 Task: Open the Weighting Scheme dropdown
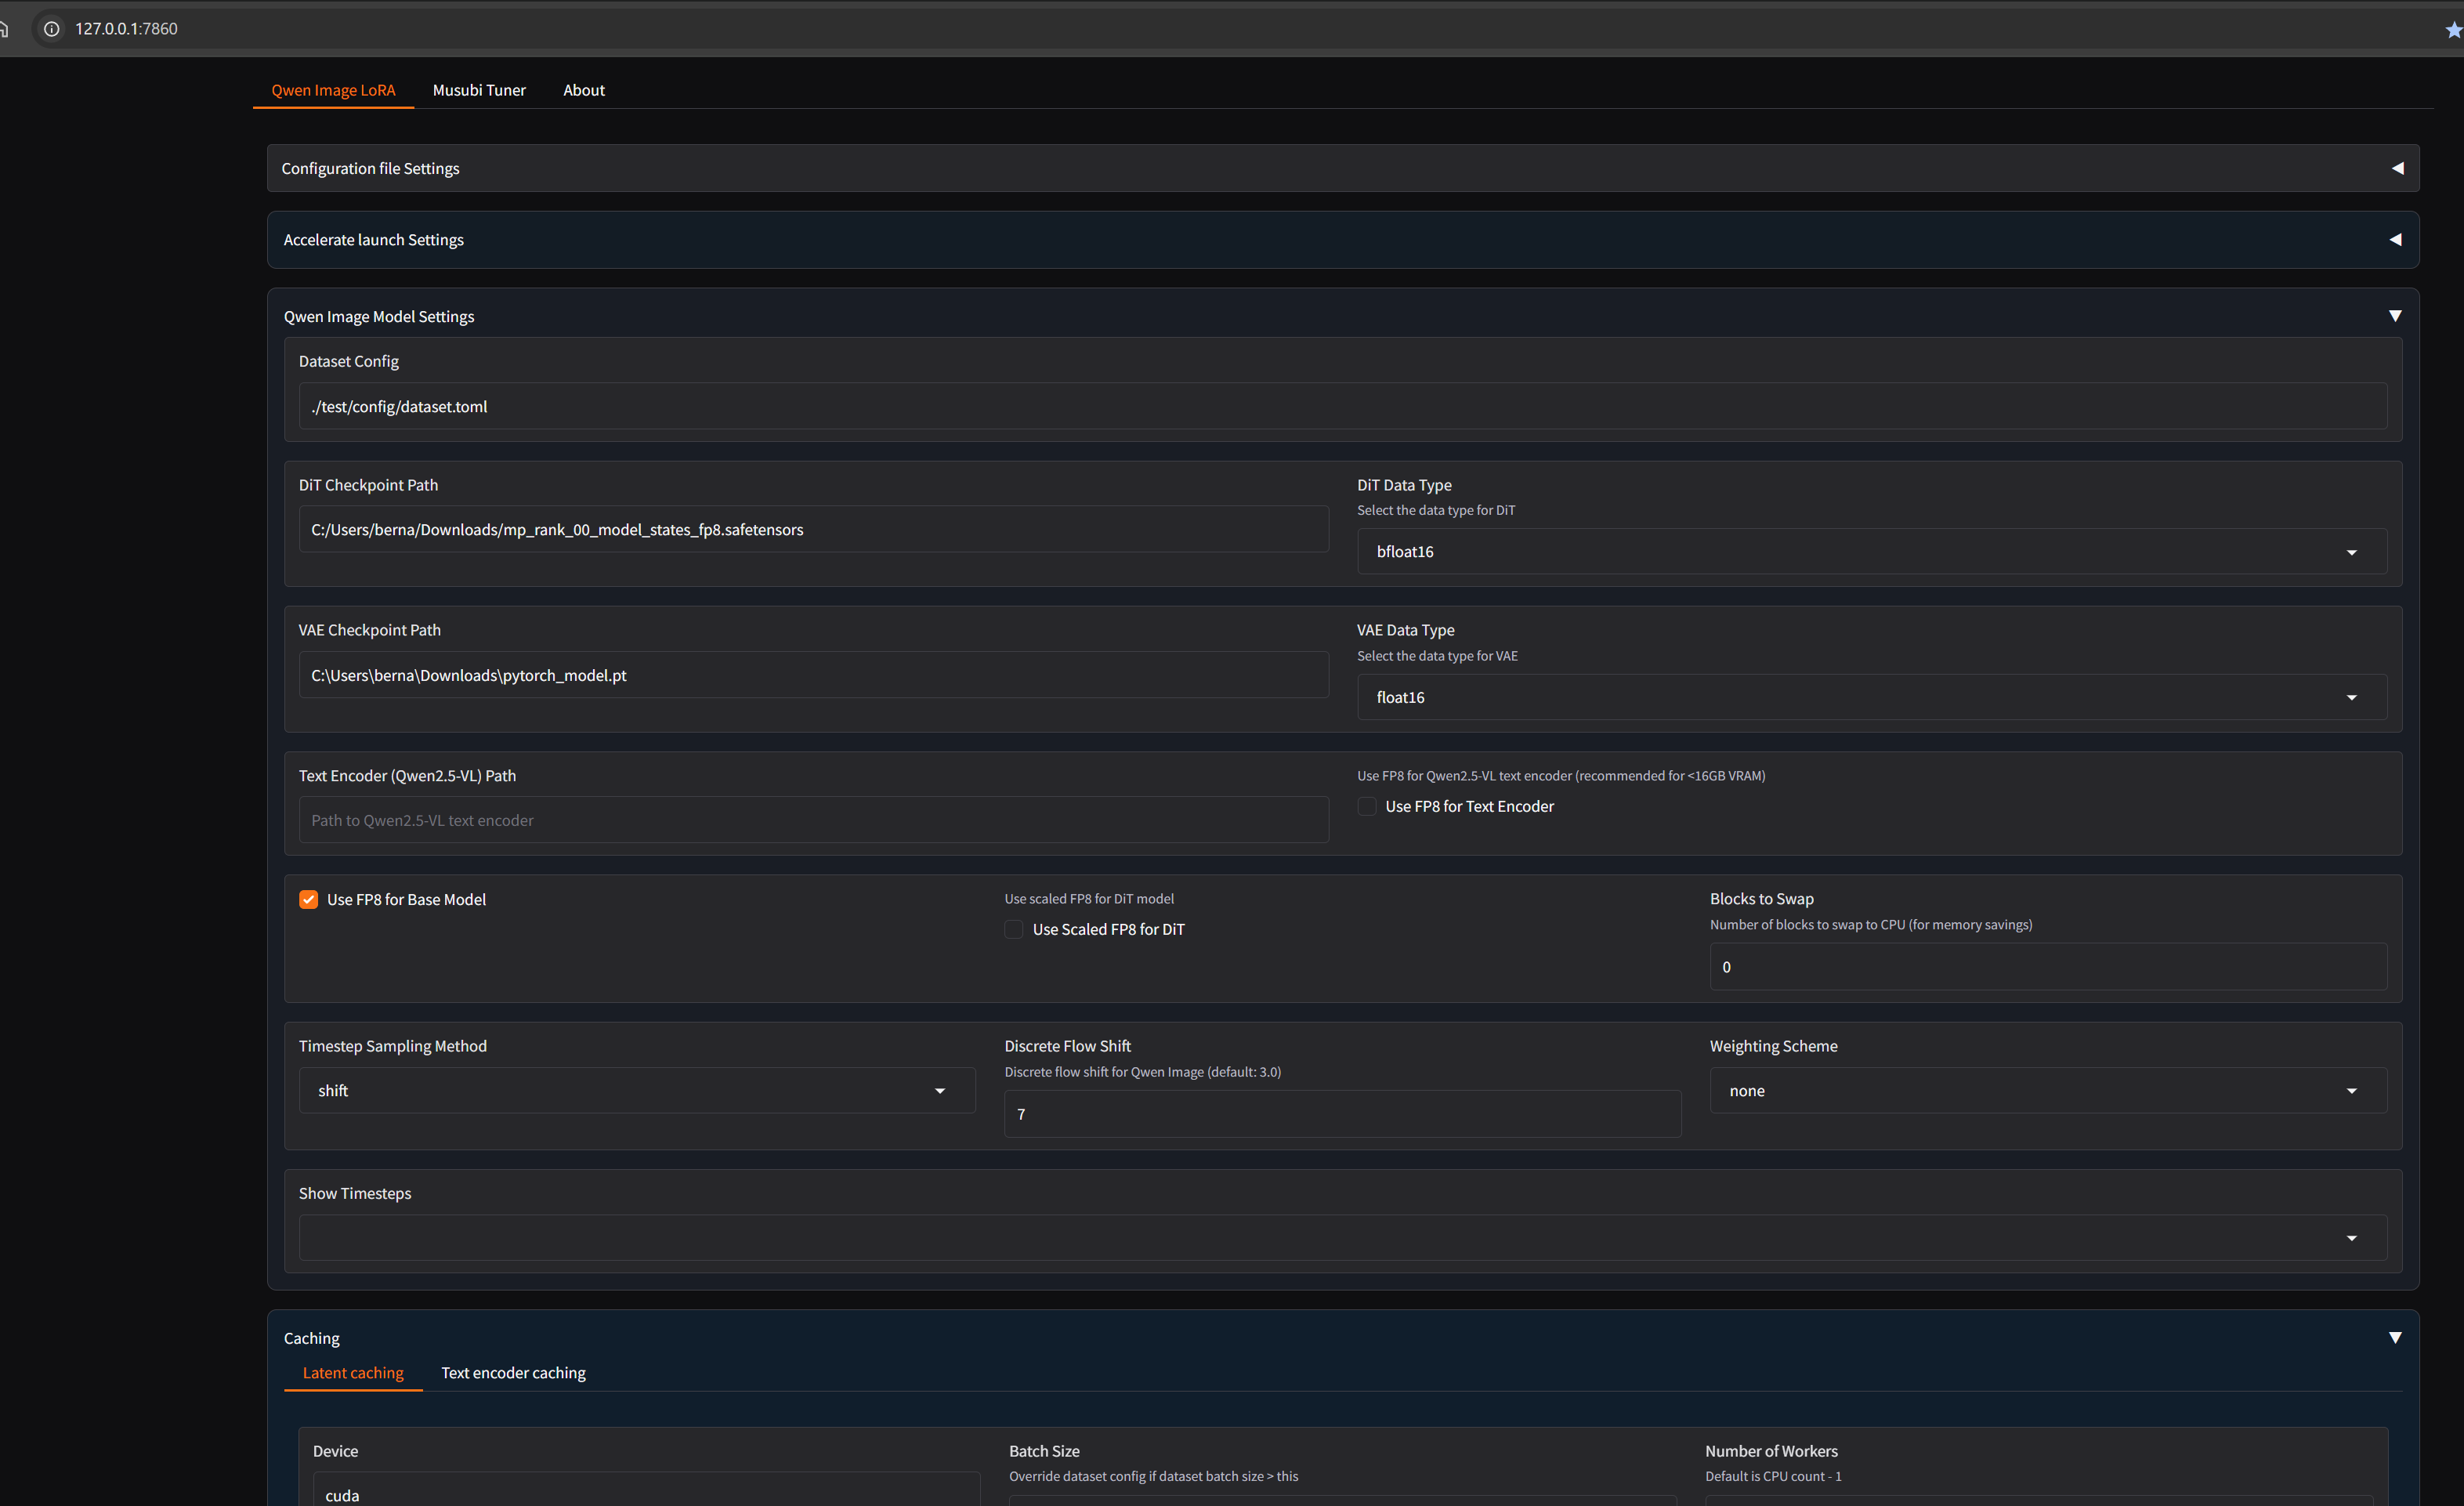click(2351, 1090)
